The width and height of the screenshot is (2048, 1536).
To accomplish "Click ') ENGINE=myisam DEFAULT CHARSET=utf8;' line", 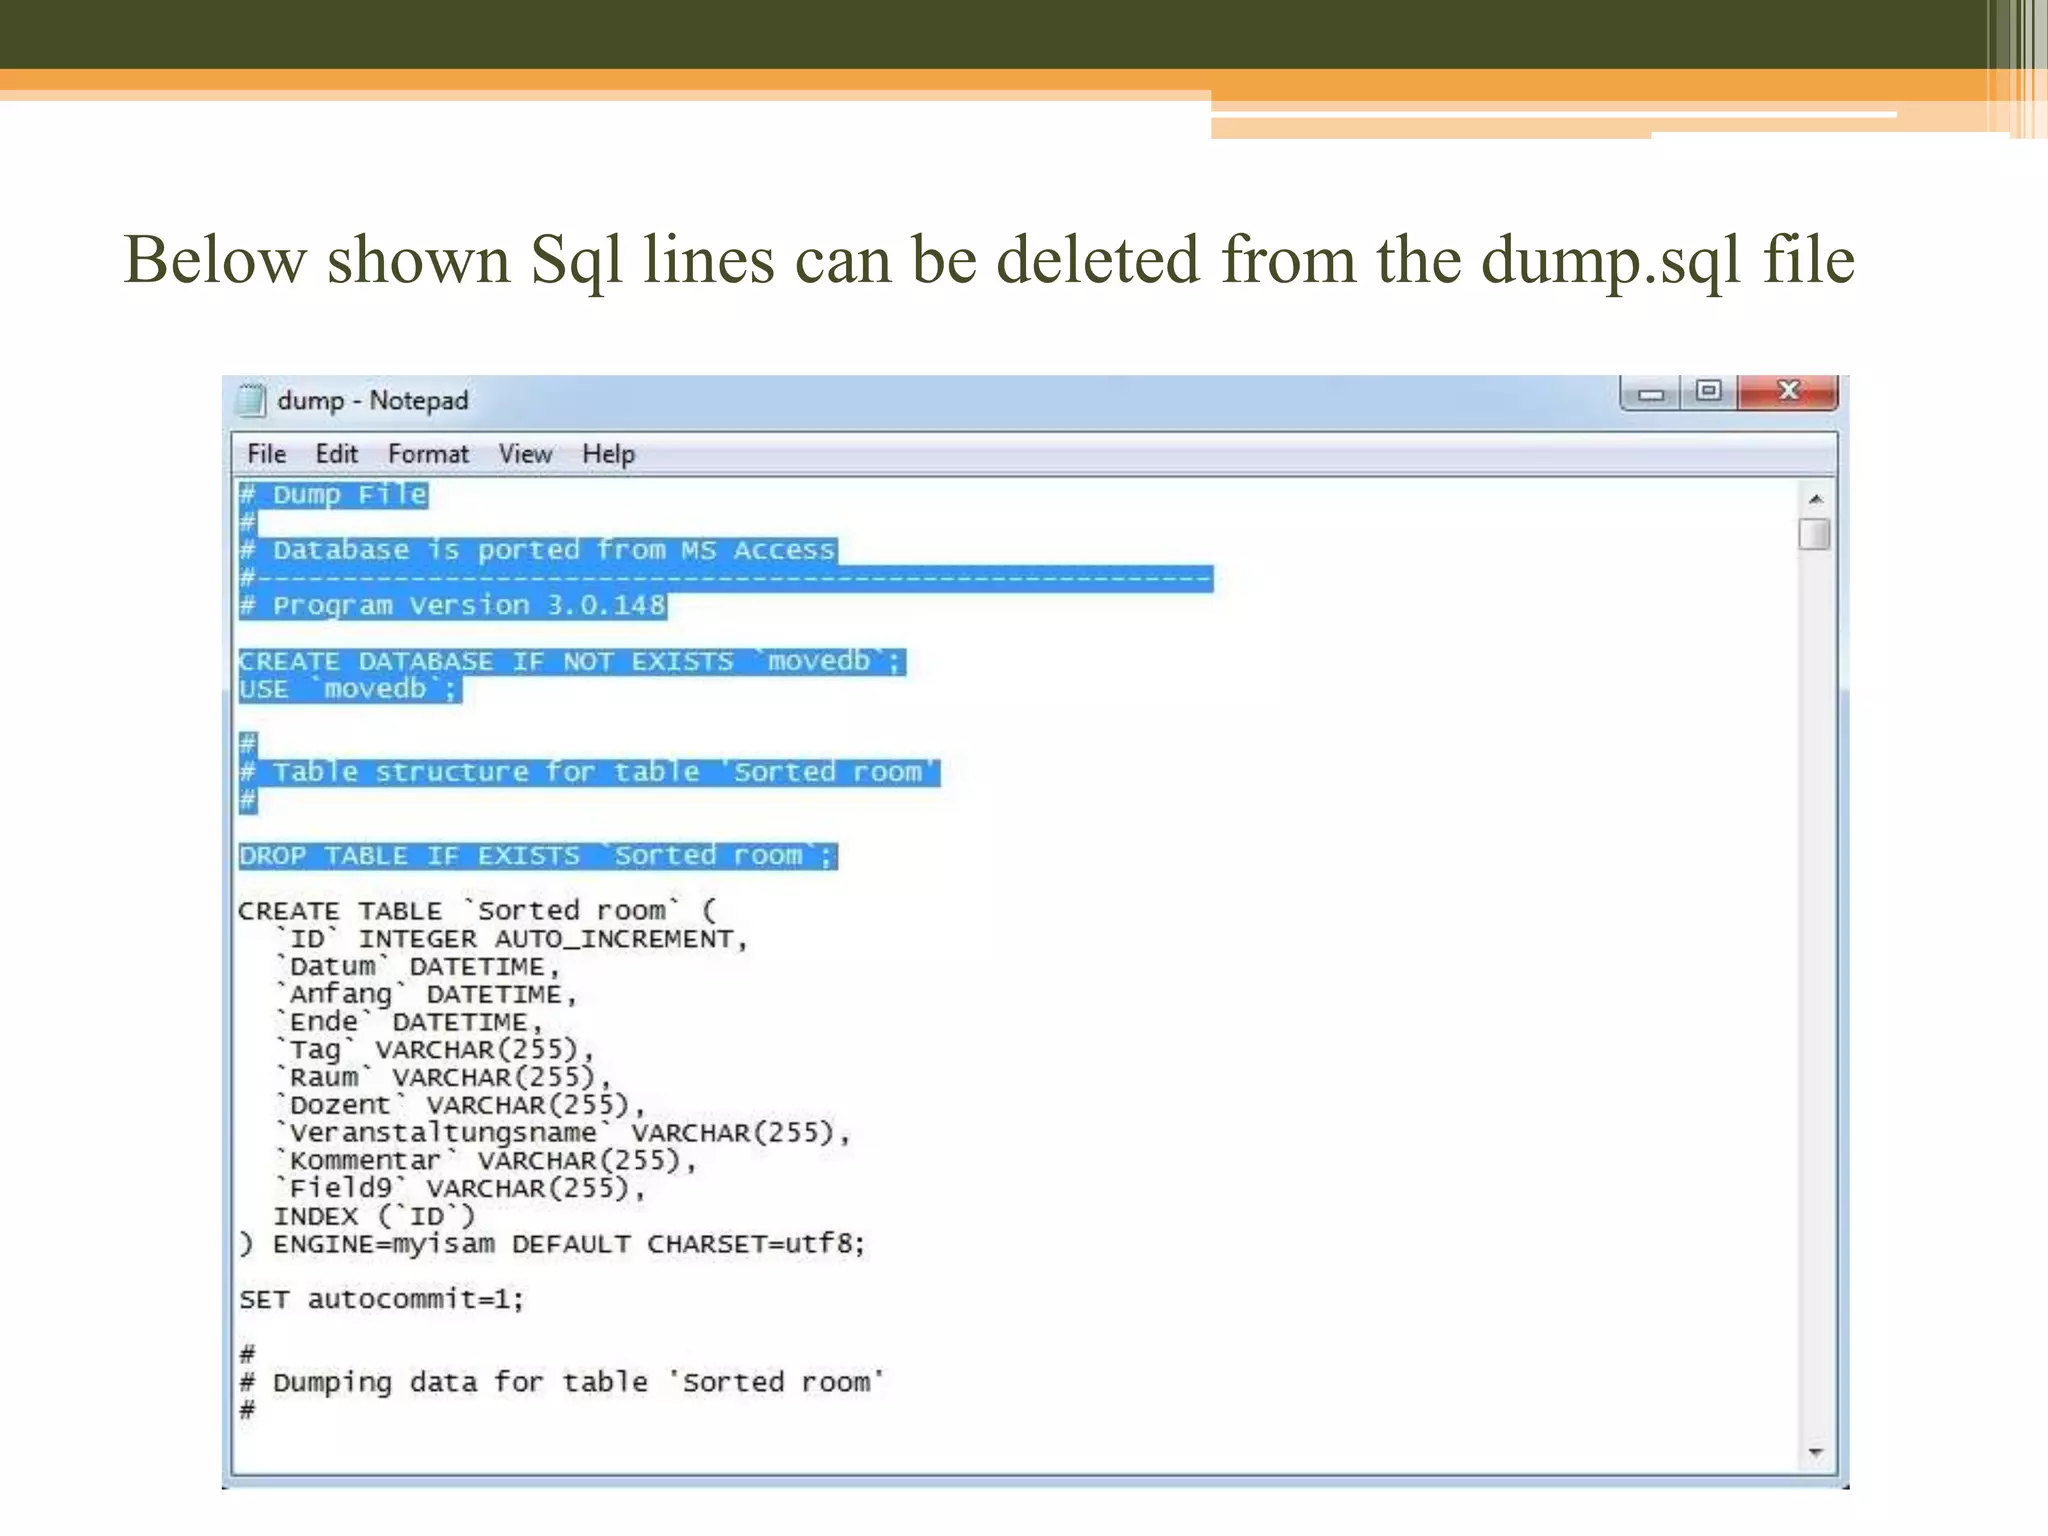I will pos(552,1244).
